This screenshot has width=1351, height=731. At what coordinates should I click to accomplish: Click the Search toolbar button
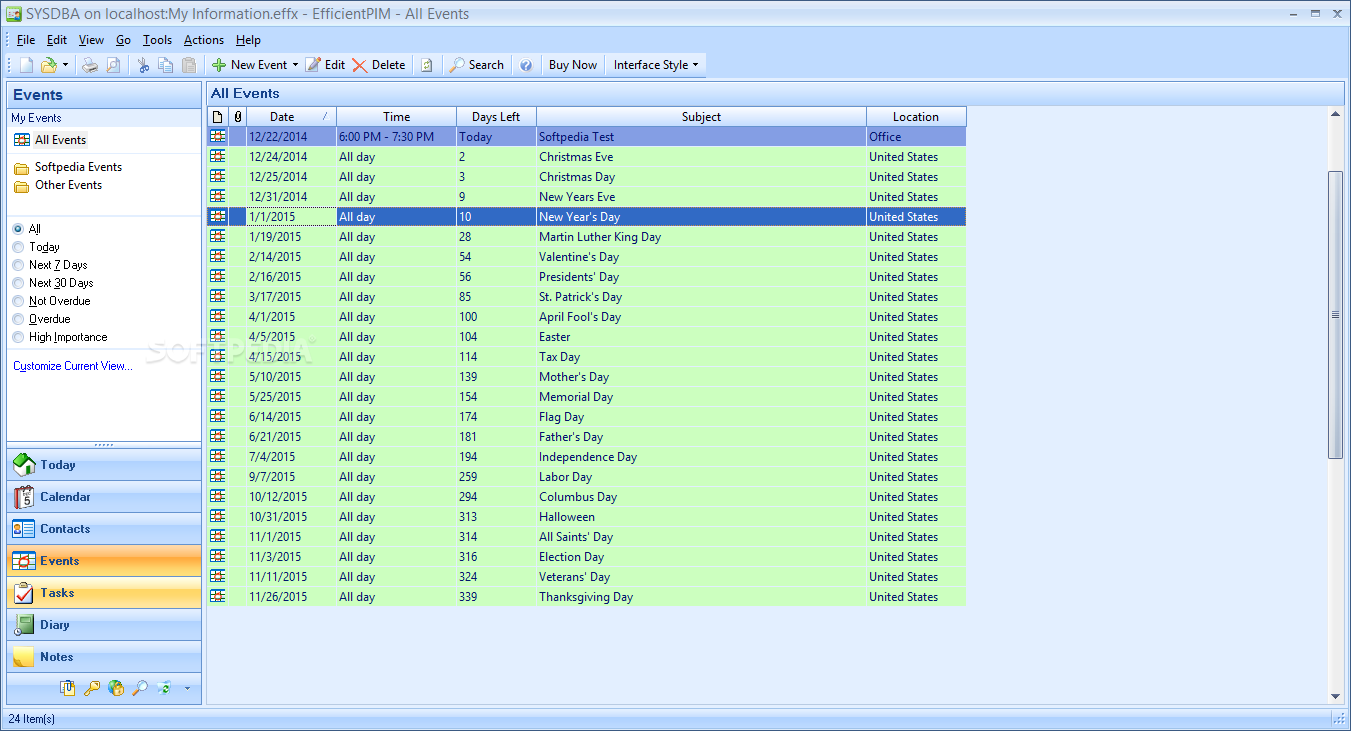coord(476,65)
